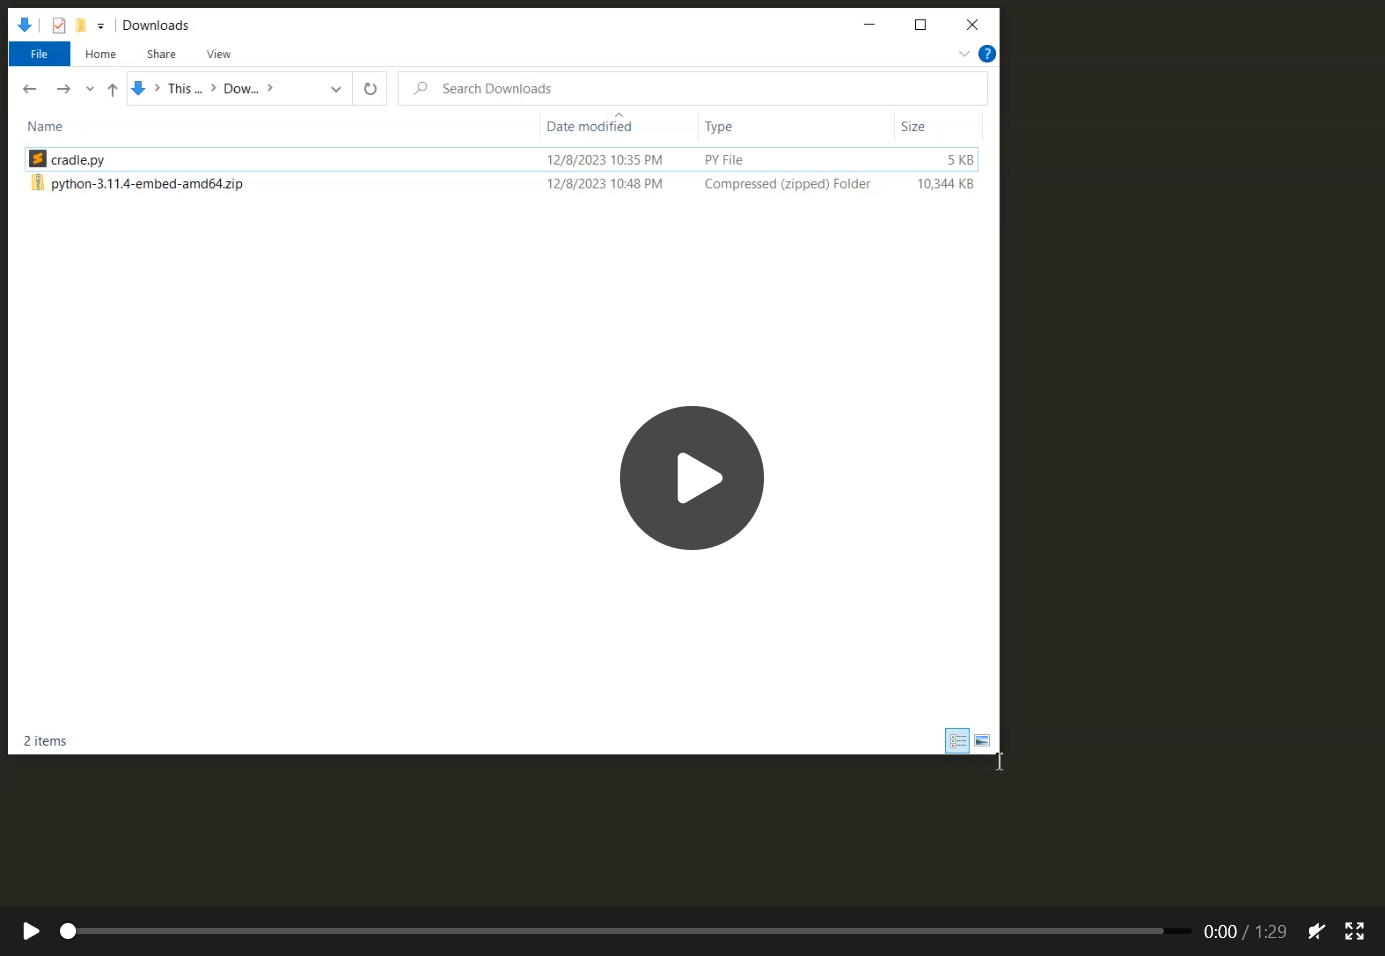Go back using the Explorer back arrow

pos(30,89)
